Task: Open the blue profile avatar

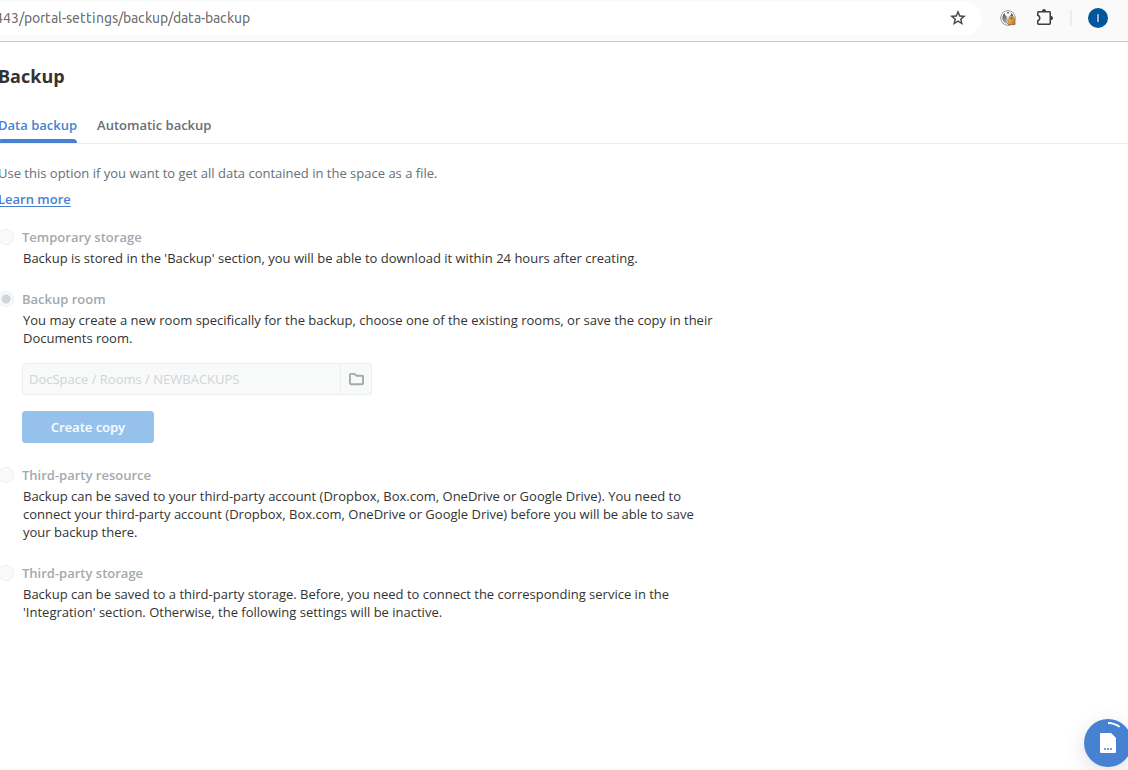Action: pos(1097,18)
